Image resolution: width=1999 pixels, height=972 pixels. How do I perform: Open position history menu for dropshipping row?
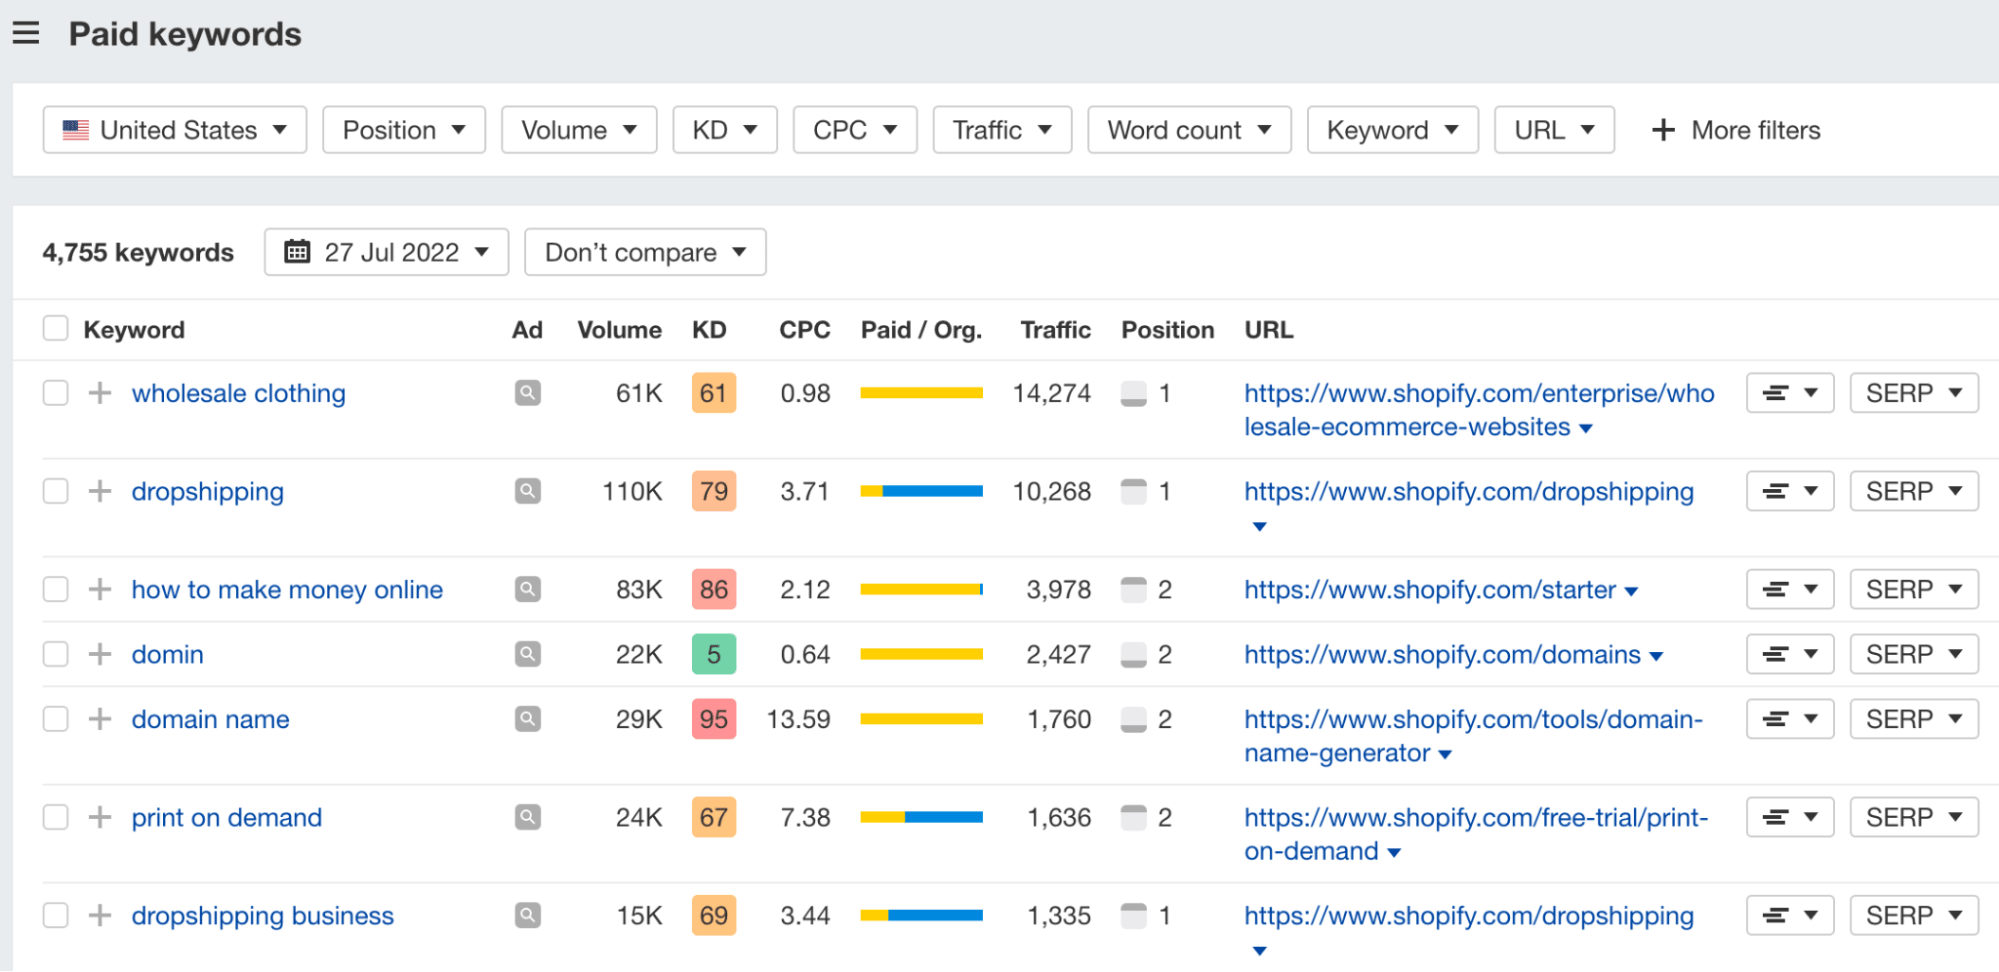click(x=1790, y=491)
